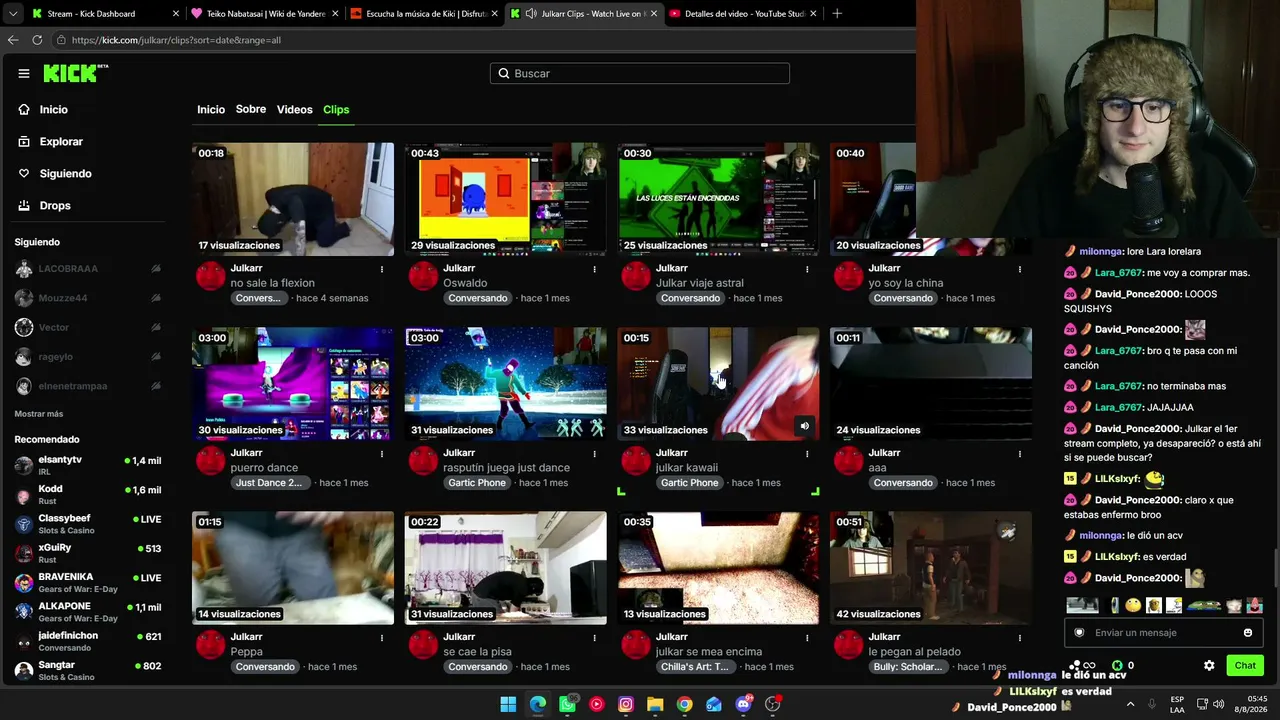
Task: Toggle notifications for rageylo channel
Action: 156,357
